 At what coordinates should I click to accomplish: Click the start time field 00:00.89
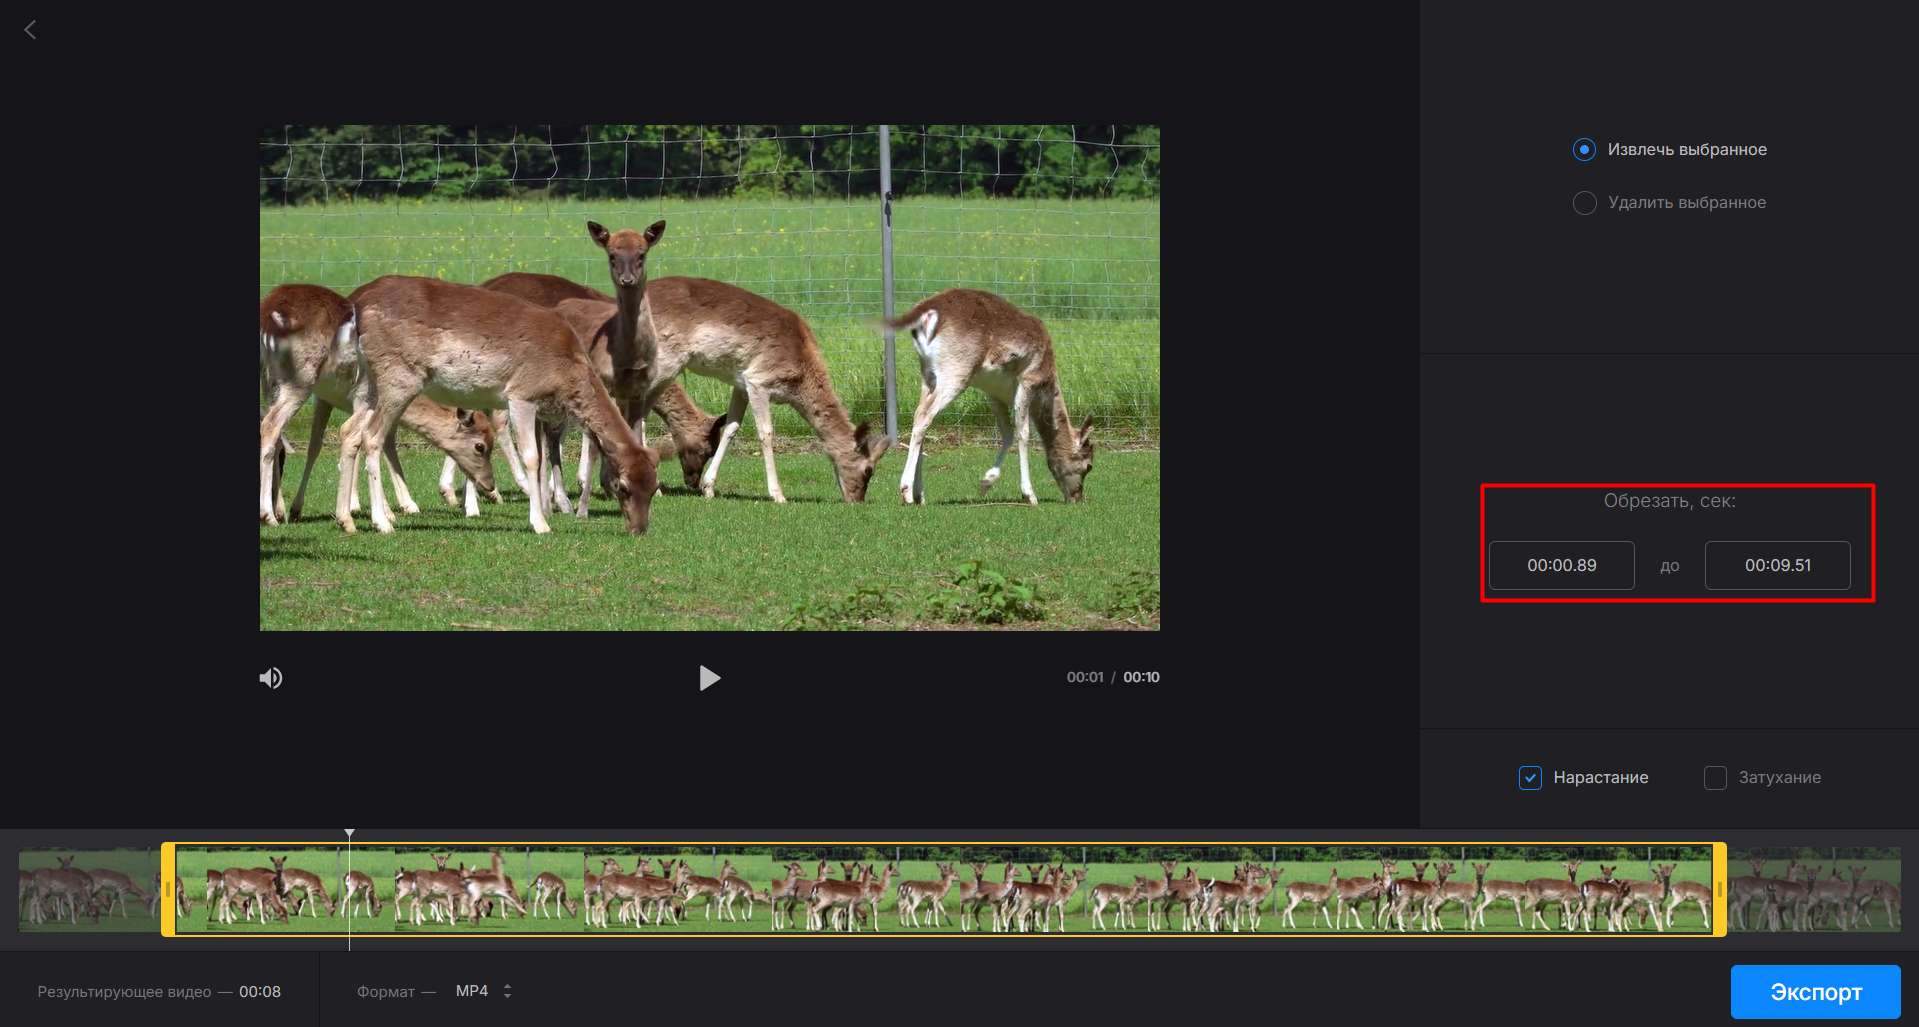coord(1561,566)
